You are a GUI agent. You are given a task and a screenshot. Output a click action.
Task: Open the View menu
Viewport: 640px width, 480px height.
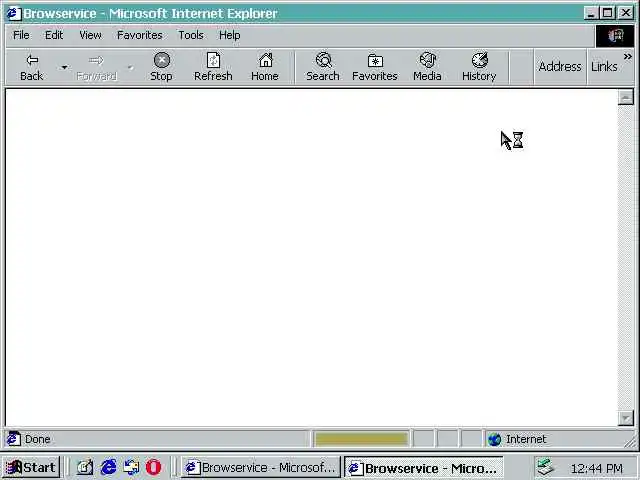[90, 36]
